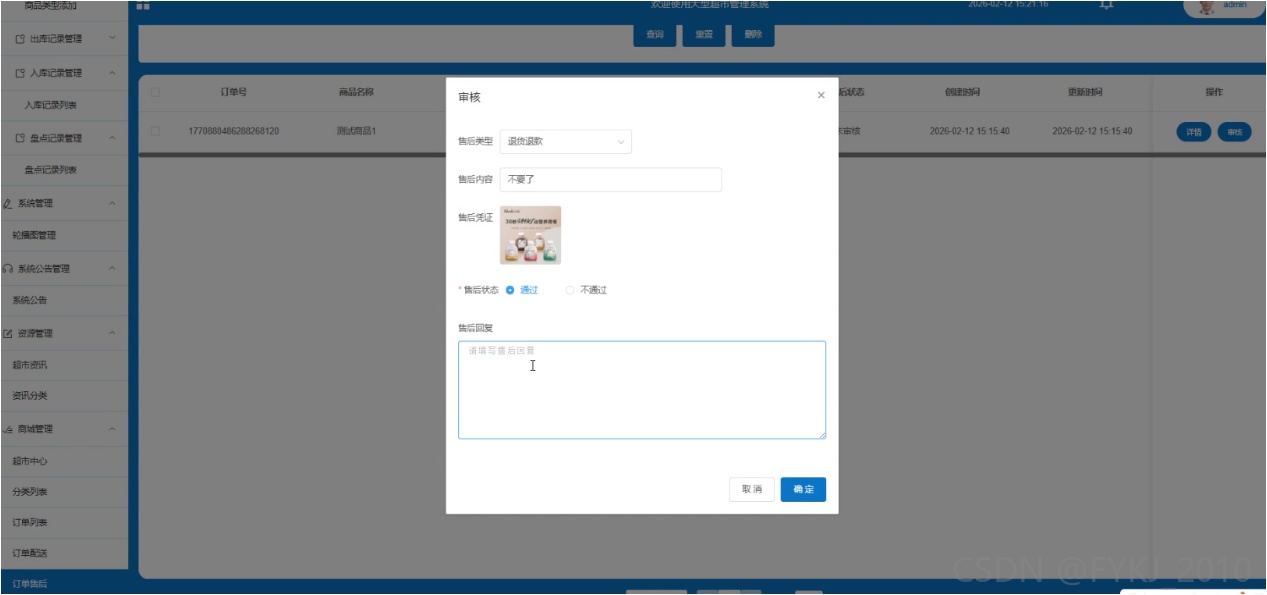
Task: Select the 不通过 radio option
Action: click(570, 290)
